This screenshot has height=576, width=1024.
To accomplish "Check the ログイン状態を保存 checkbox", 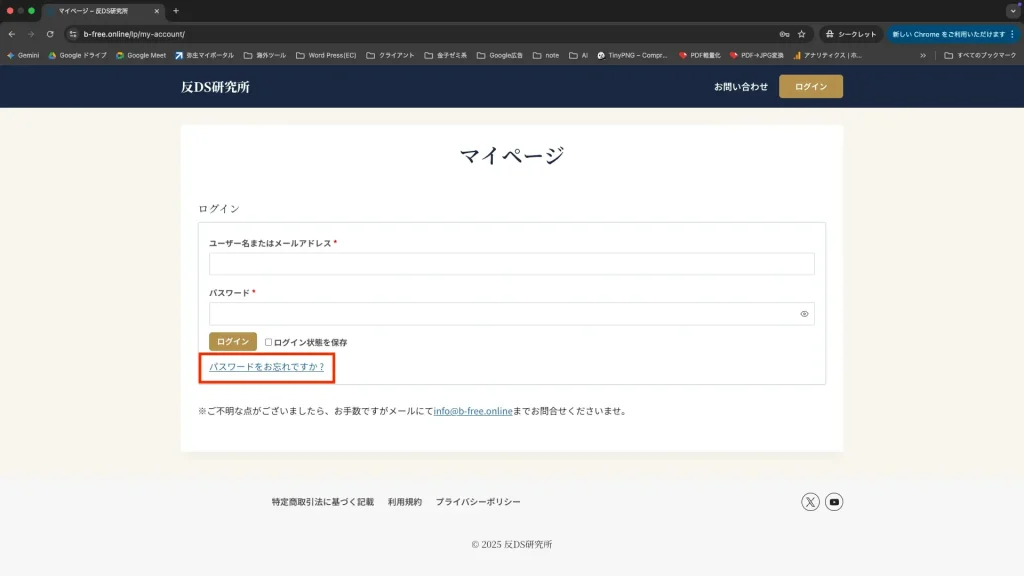I will click(x=268, y=342).
